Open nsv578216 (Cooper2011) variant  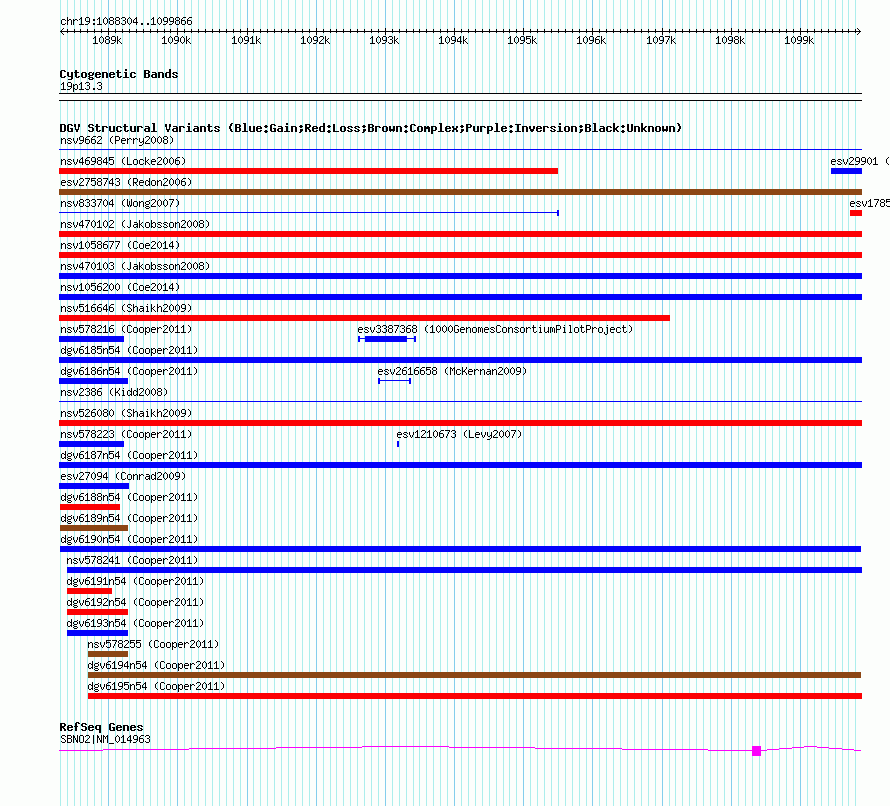(x=126, y=329)
